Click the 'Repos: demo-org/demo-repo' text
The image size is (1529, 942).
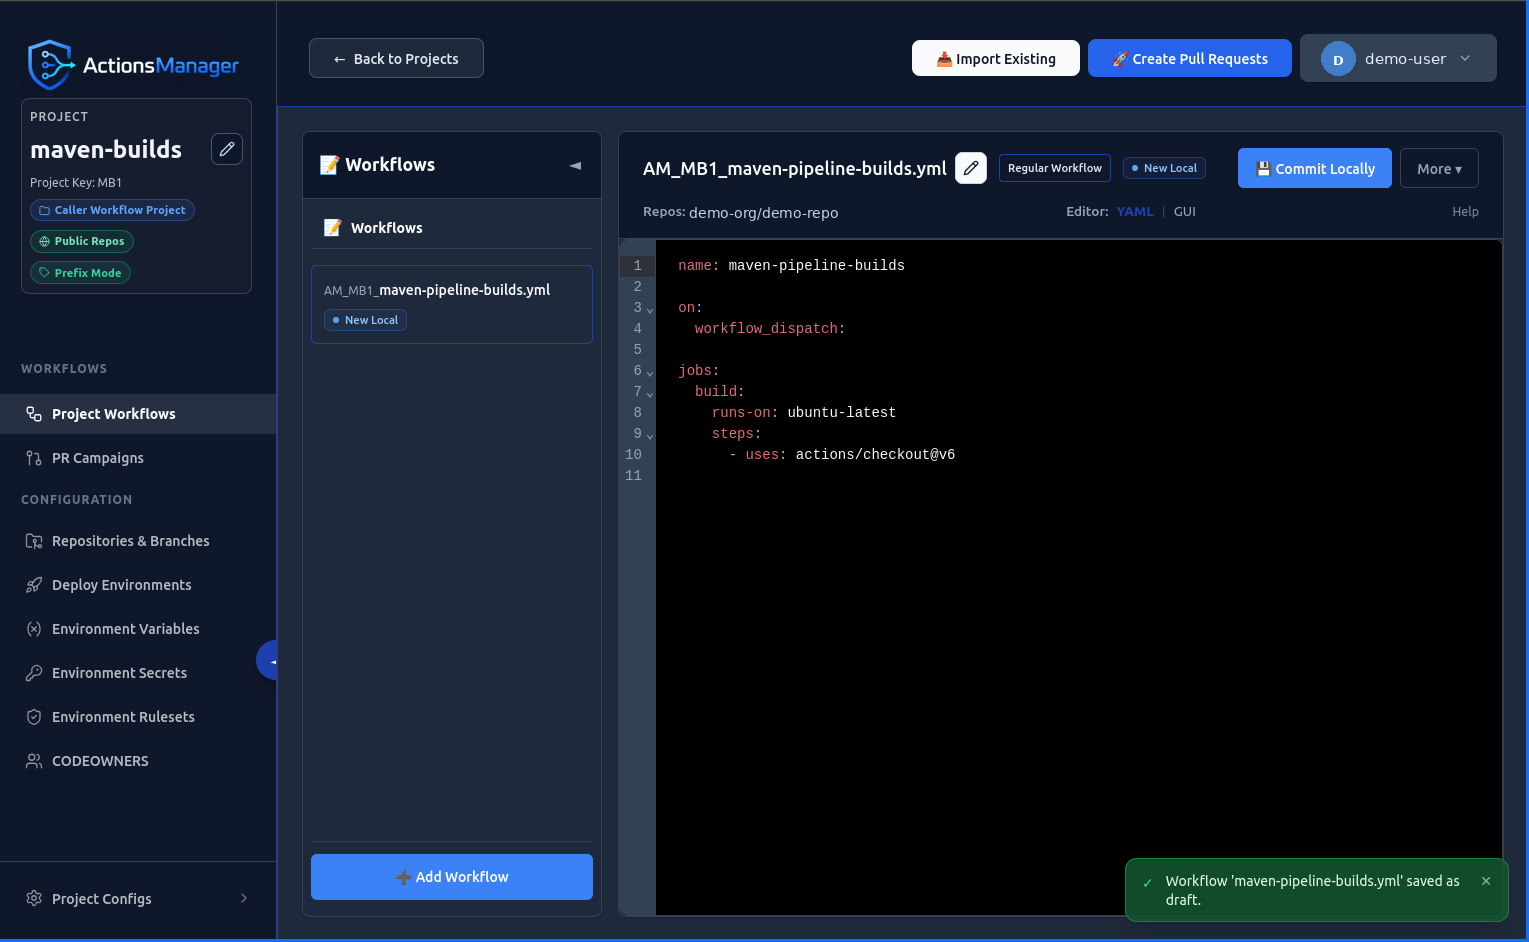click(x=740, y=212)
